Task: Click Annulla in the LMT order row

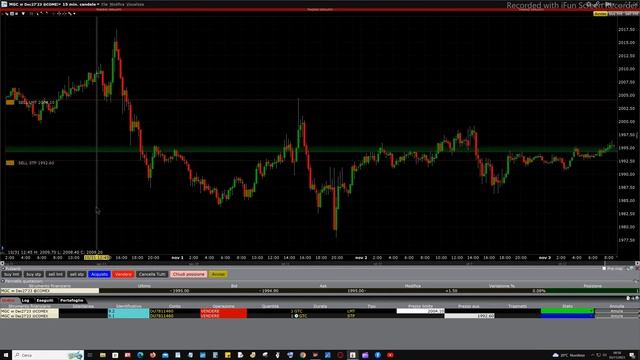Action: click(617, 311)
